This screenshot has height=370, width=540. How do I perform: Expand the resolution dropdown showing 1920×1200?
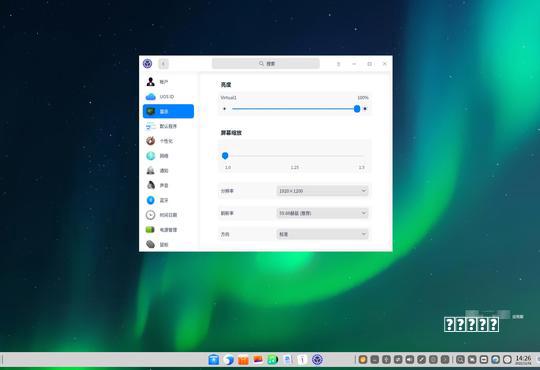tap(322, 191)
